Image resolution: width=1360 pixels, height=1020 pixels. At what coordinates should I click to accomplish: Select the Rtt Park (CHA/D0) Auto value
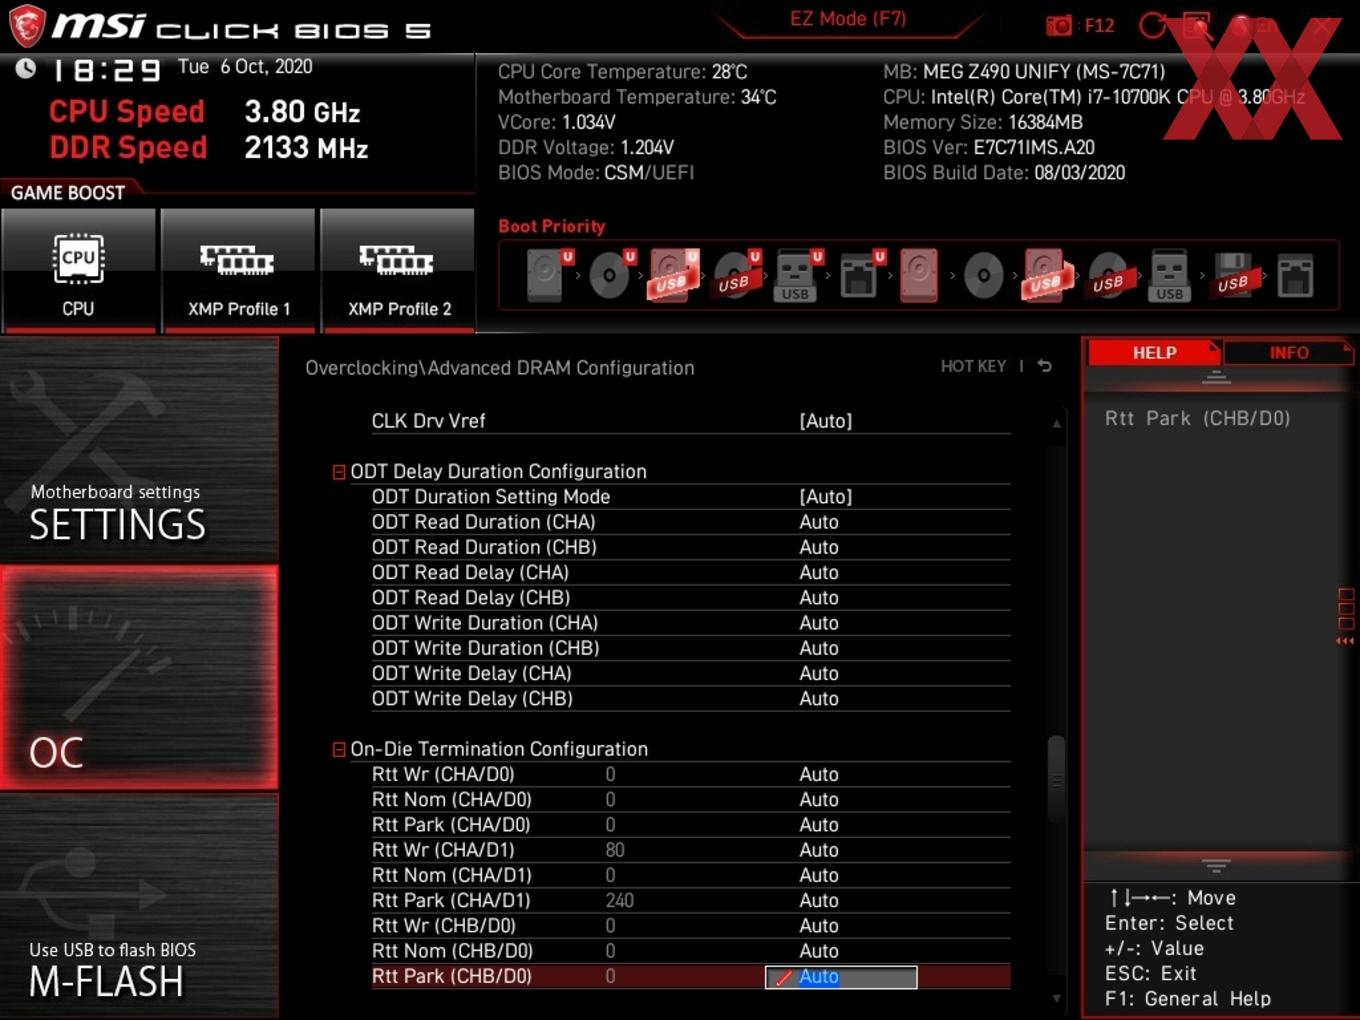(x=819, y=825)
